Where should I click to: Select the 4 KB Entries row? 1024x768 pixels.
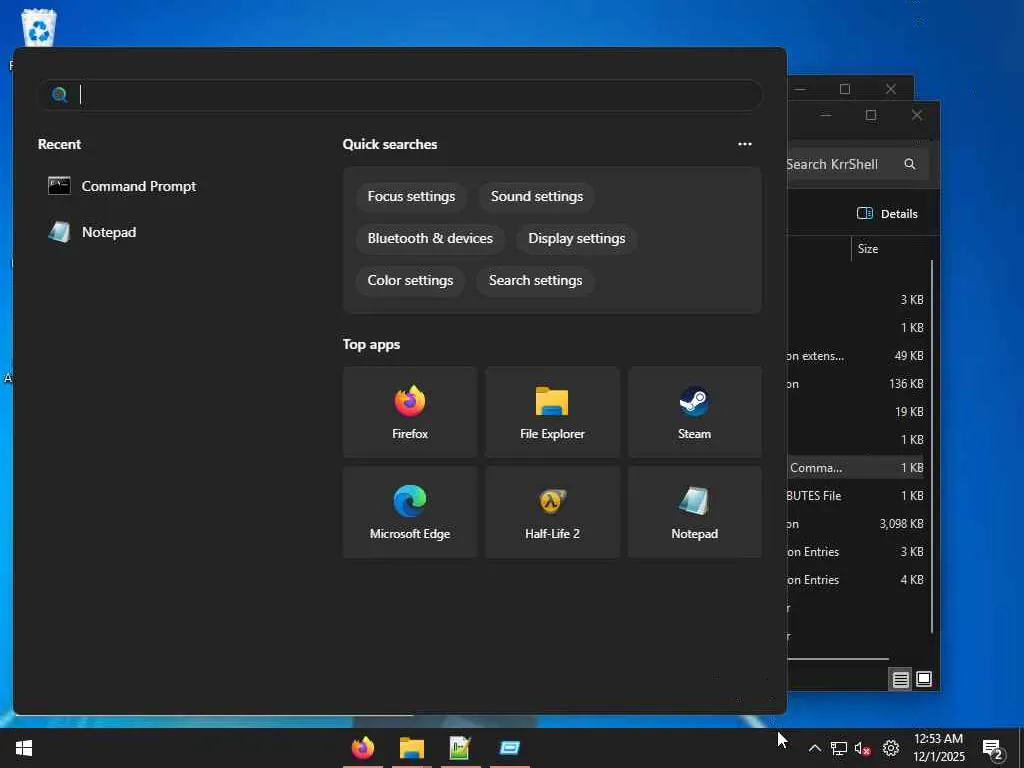856,580
